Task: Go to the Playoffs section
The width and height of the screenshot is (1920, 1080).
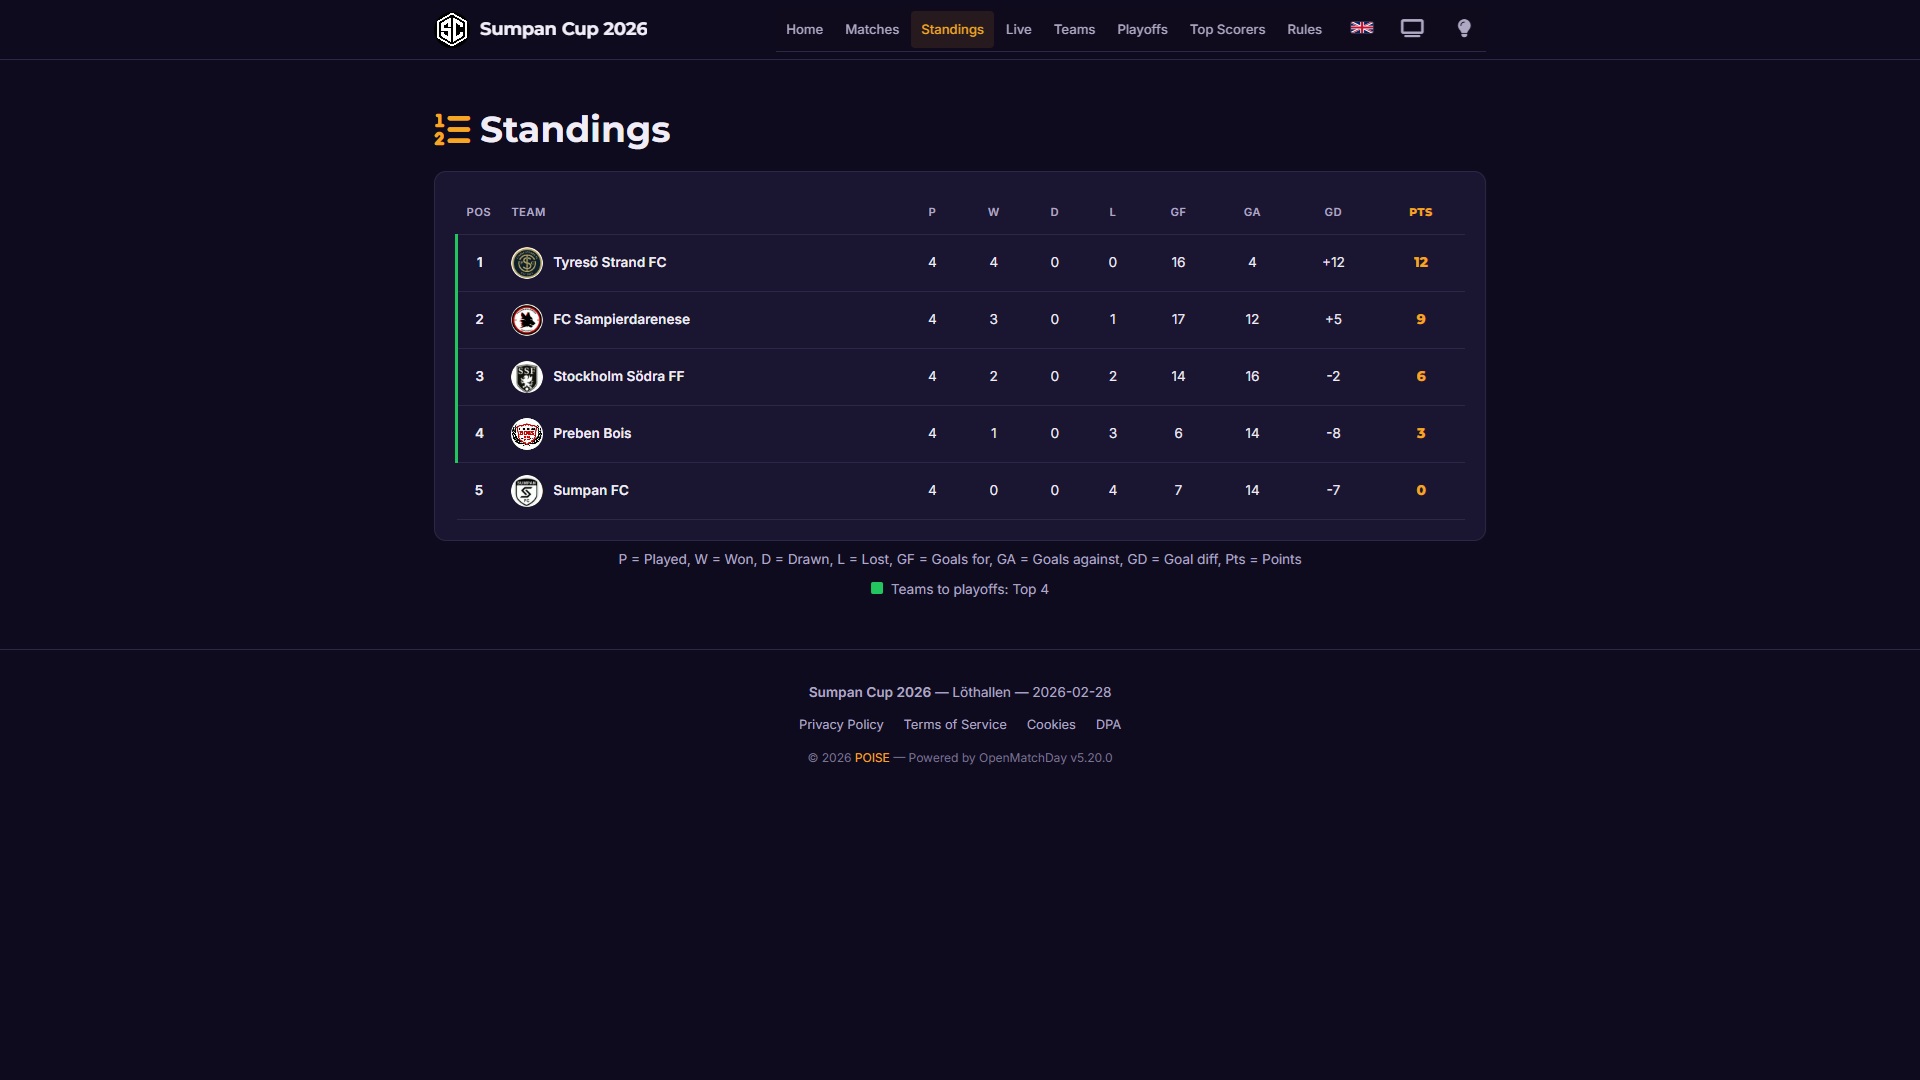Action: tap(1142, 29)
